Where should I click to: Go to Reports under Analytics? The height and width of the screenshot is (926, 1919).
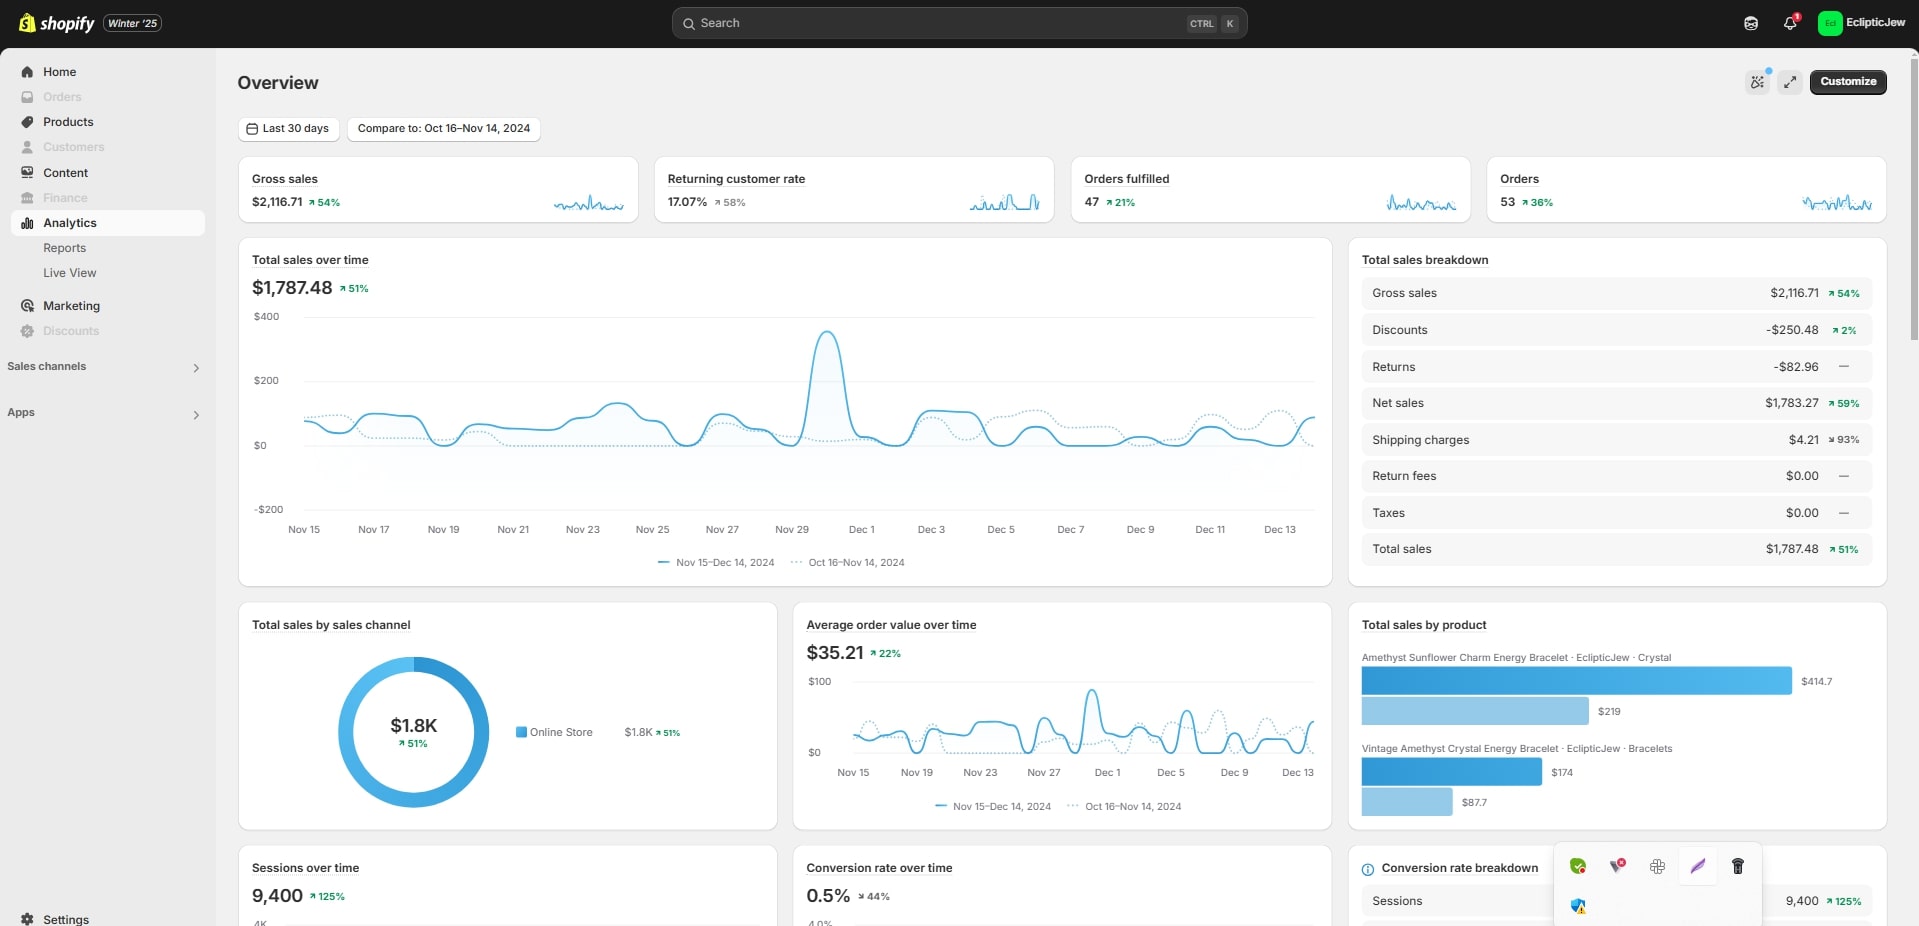click(x=64, y=248)
